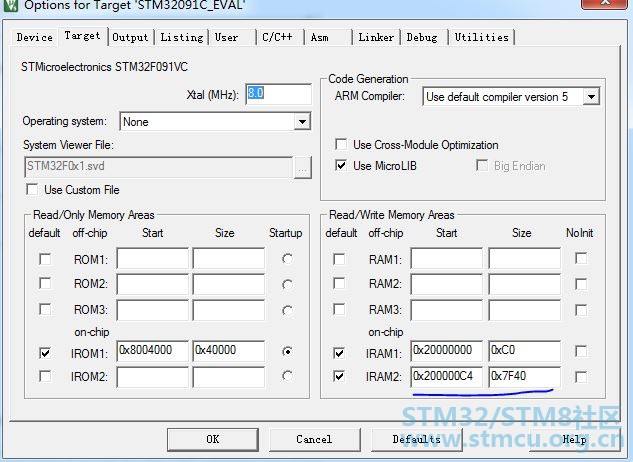This screenshot has width=633, height=462.
Task: Switch to the Linker tab
Action: pyautogui.click(x=376, y=37)
